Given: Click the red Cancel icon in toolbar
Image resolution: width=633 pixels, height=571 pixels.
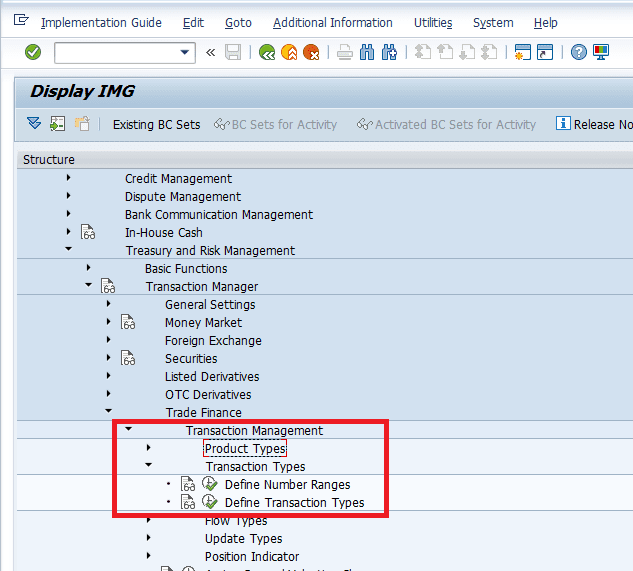Looking at the screenshot, I should pos(311,52).
